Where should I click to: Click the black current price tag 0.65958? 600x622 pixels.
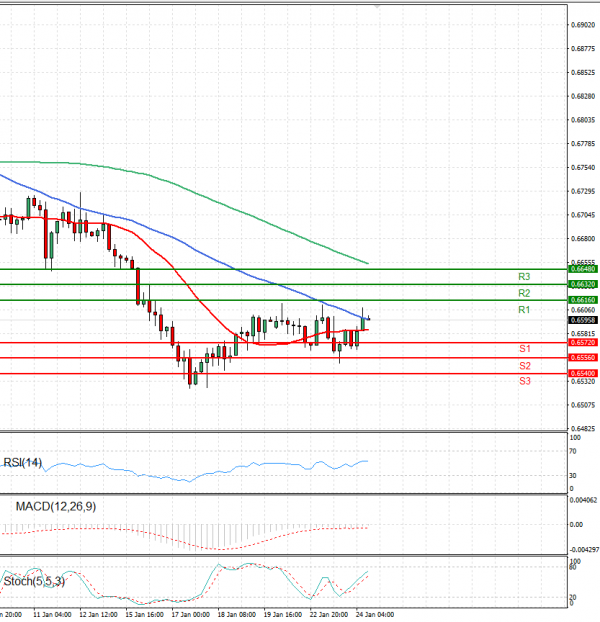coord(583,320)
